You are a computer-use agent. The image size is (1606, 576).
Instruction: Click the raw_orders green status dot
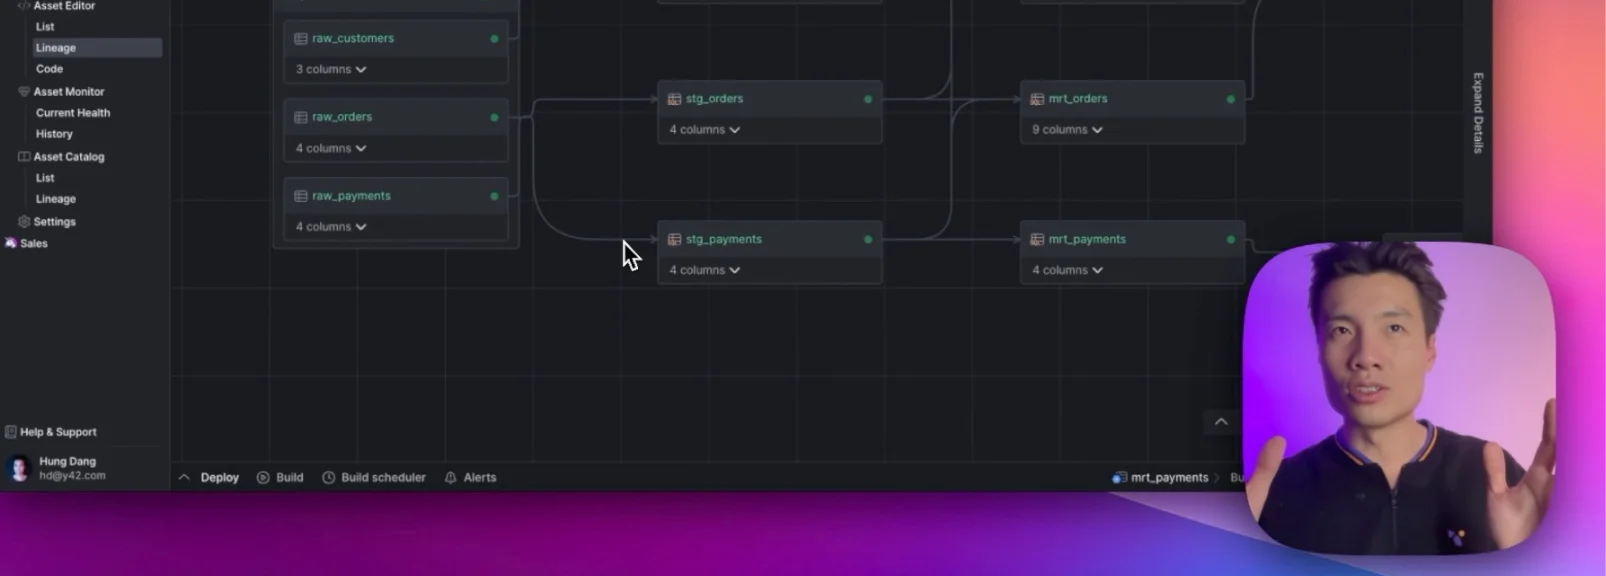point(494,118)
